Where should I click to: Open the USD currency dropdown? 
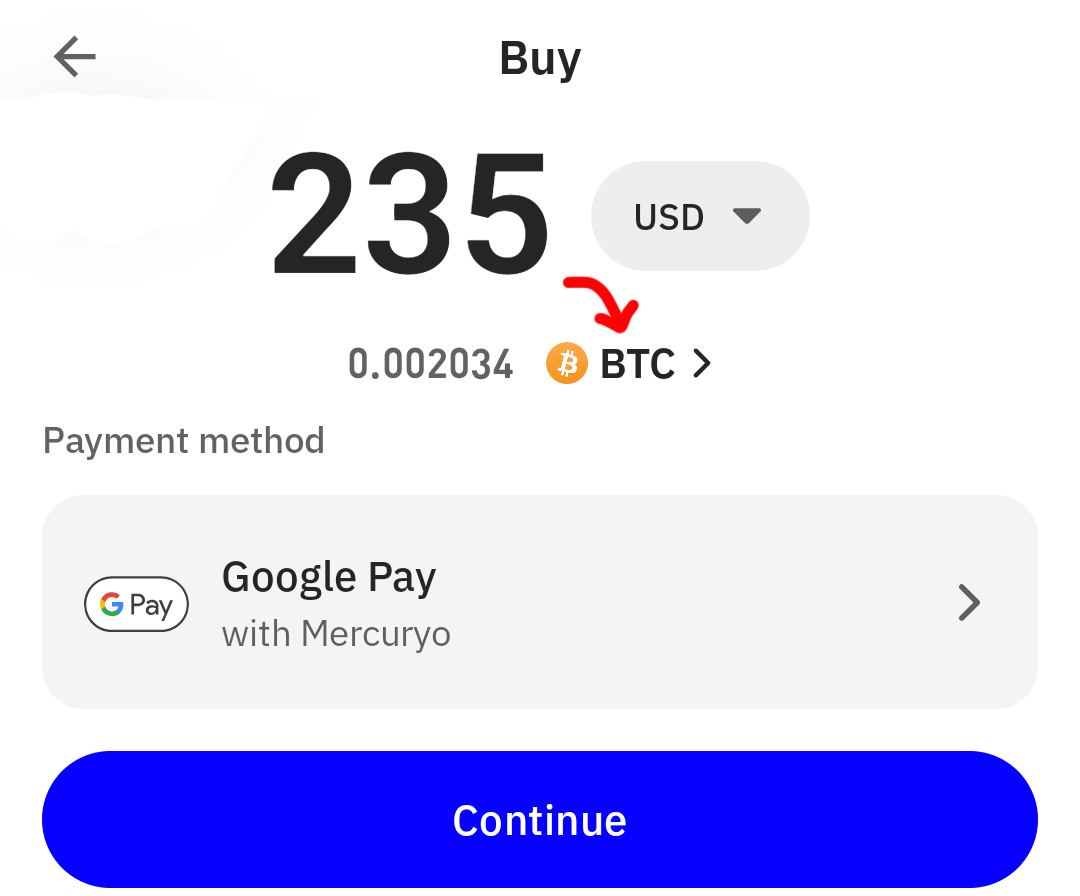pyautogui.click(x=700, y=216)
